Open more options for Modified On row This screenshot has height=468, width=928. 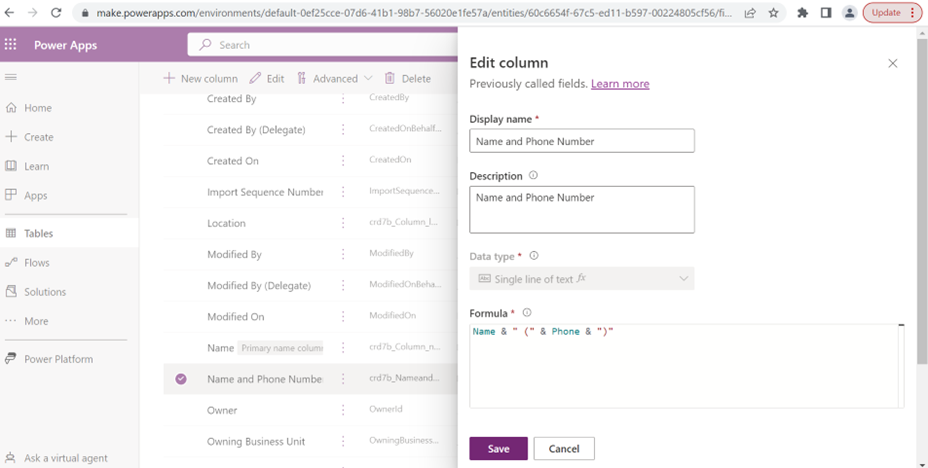coord(343,317)
